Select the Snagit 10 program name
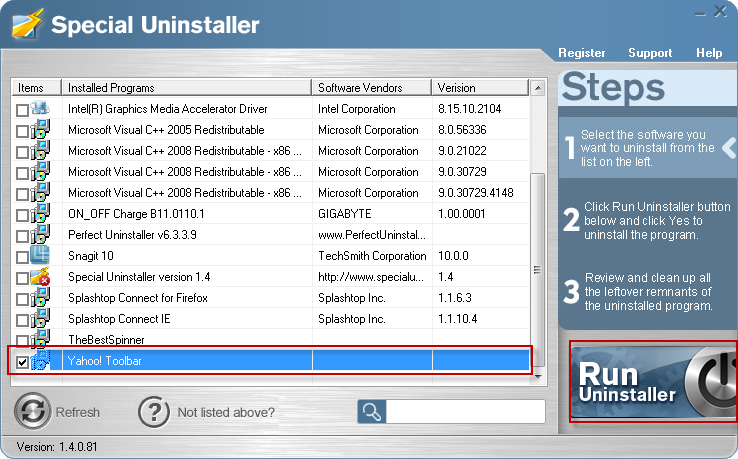This screenshot has height=459, width=738. tap(91, 256)
